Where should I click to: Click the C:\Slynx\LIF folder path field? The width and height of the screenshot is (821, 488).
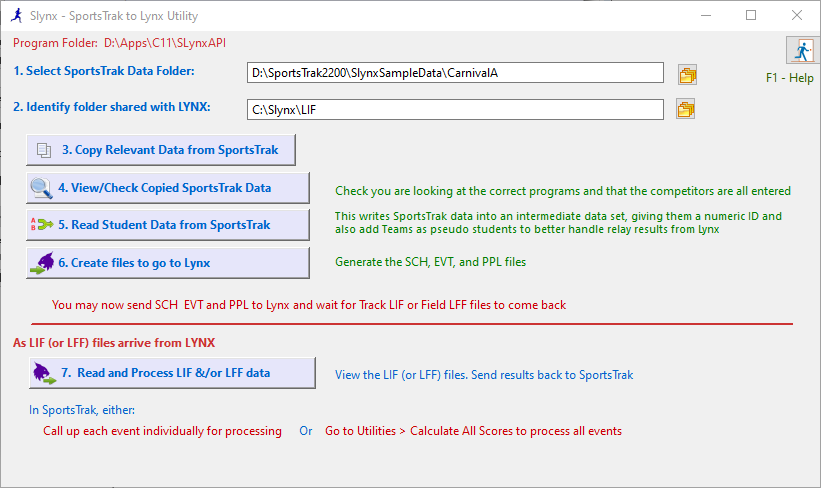click(455, 109)
